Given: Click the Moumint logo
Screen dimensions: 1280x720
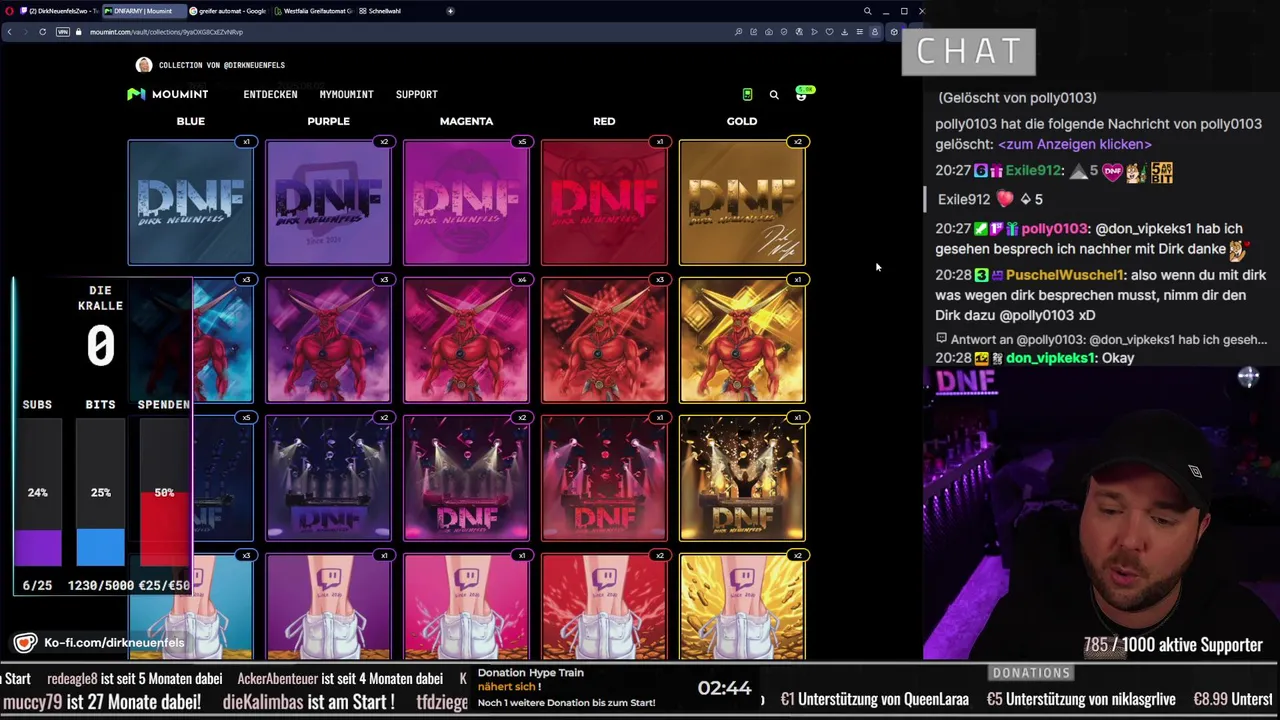Looking at the screenshot, I should [168, 94].
